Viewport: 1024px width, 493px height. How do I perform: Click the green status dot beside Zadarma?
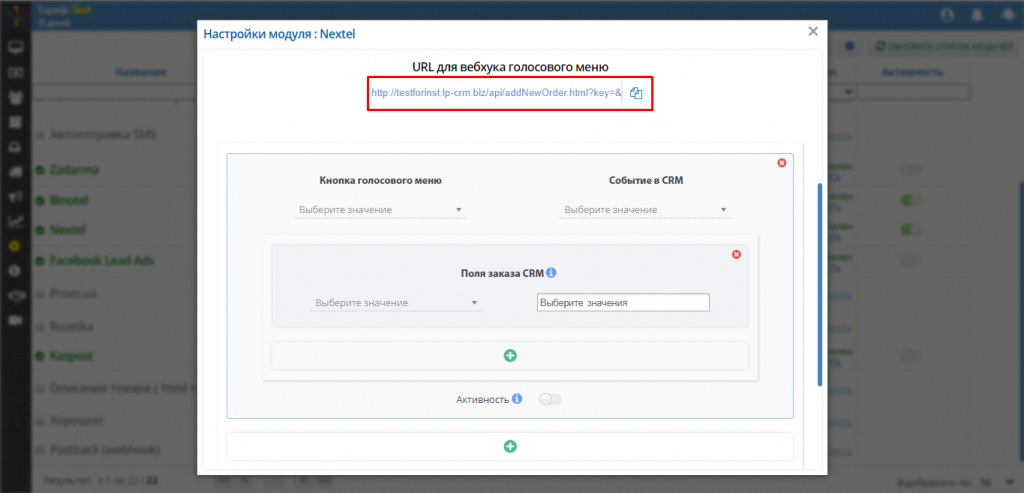point(39,170)
